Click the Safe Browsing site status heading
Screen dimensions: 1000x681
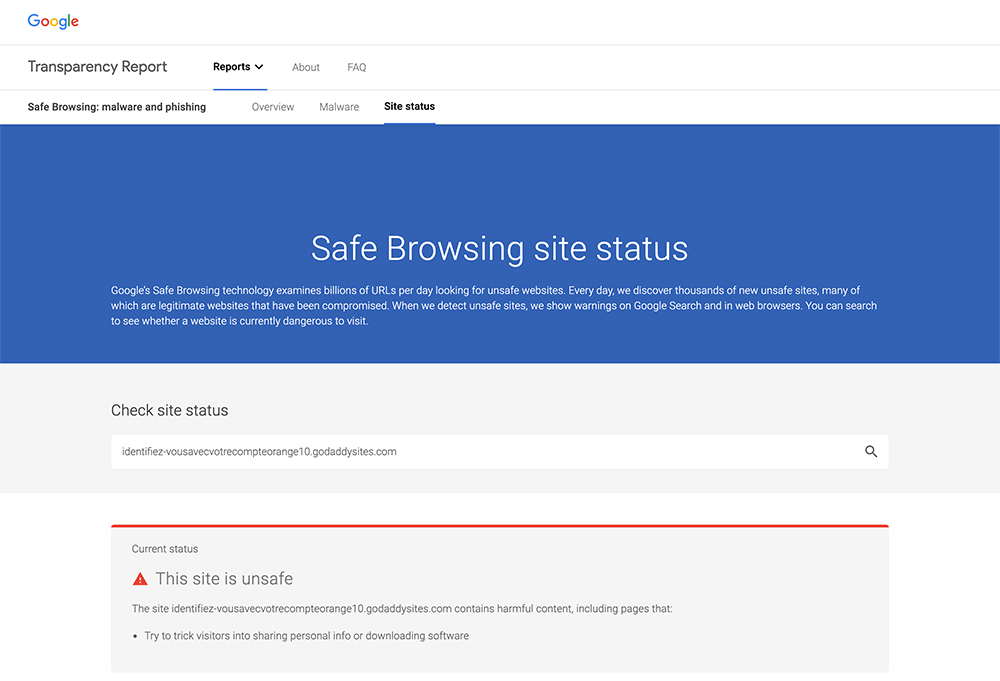pyautogui.click(x=499, y=248)
